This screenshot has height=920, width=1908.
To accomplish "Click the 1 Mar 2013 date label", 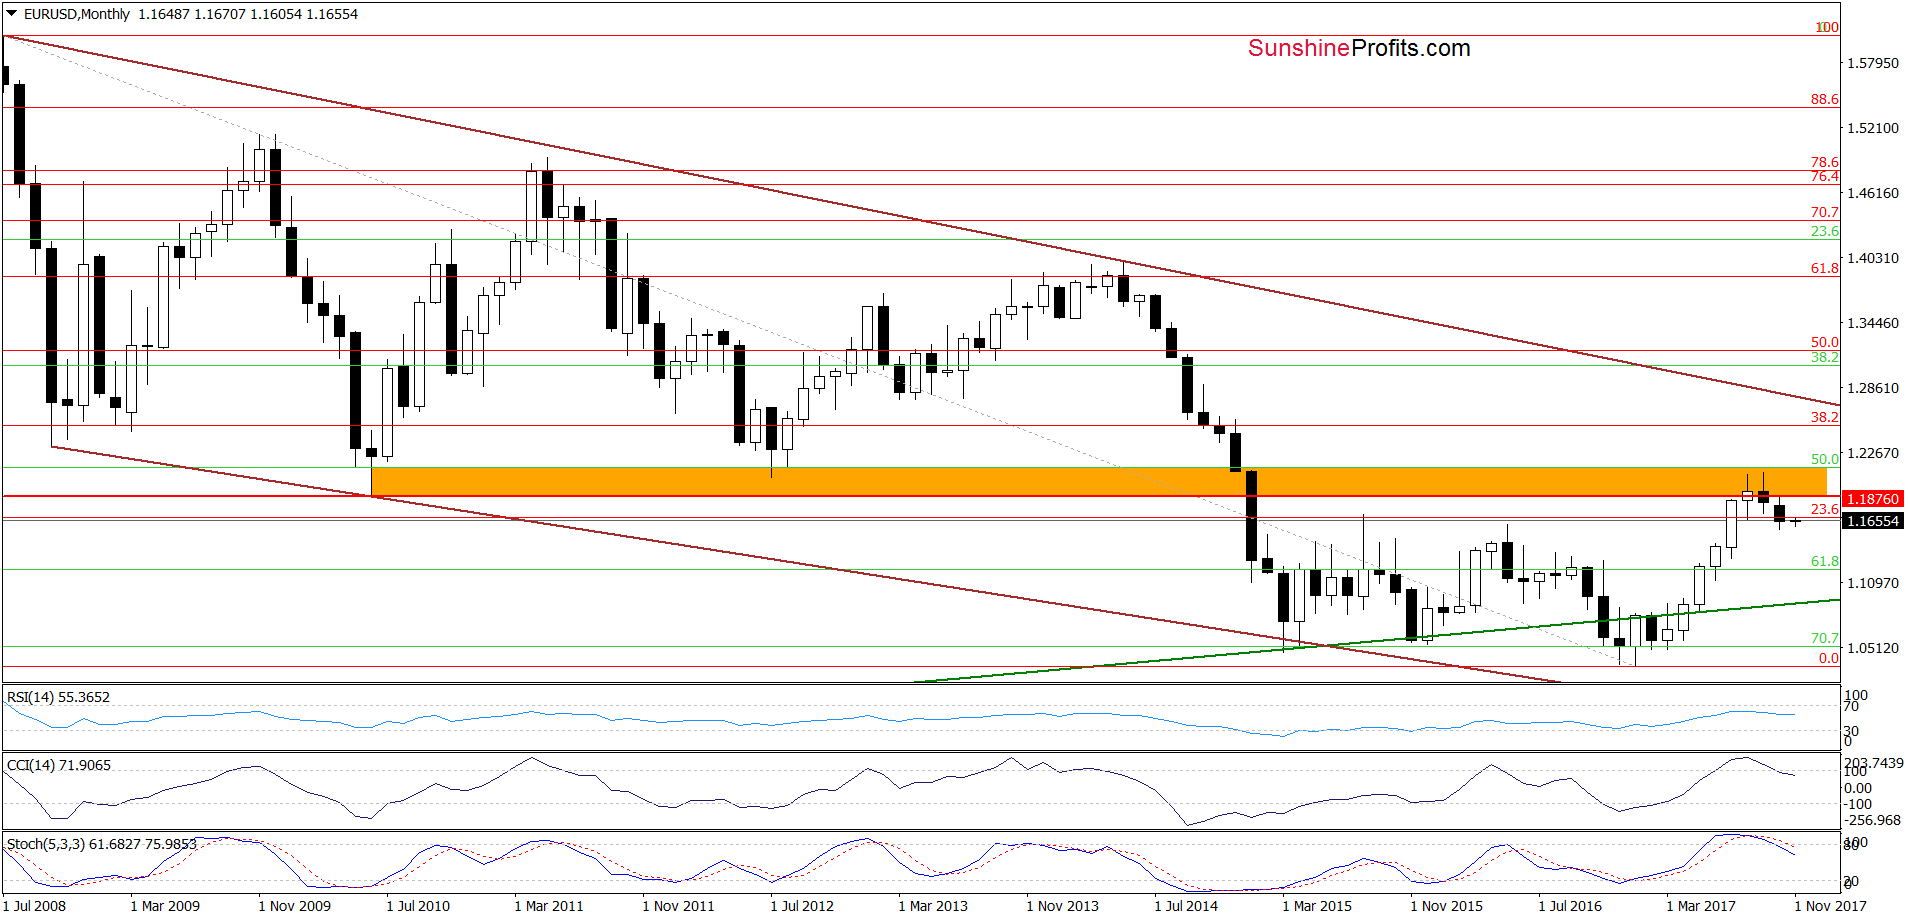I will click(x=933, y=906).
